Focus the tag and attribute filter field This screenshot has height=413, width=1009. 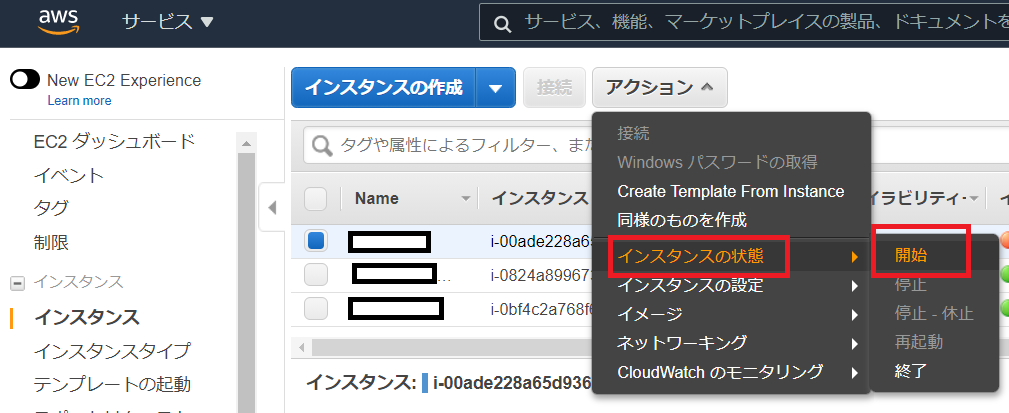[450, 145]
